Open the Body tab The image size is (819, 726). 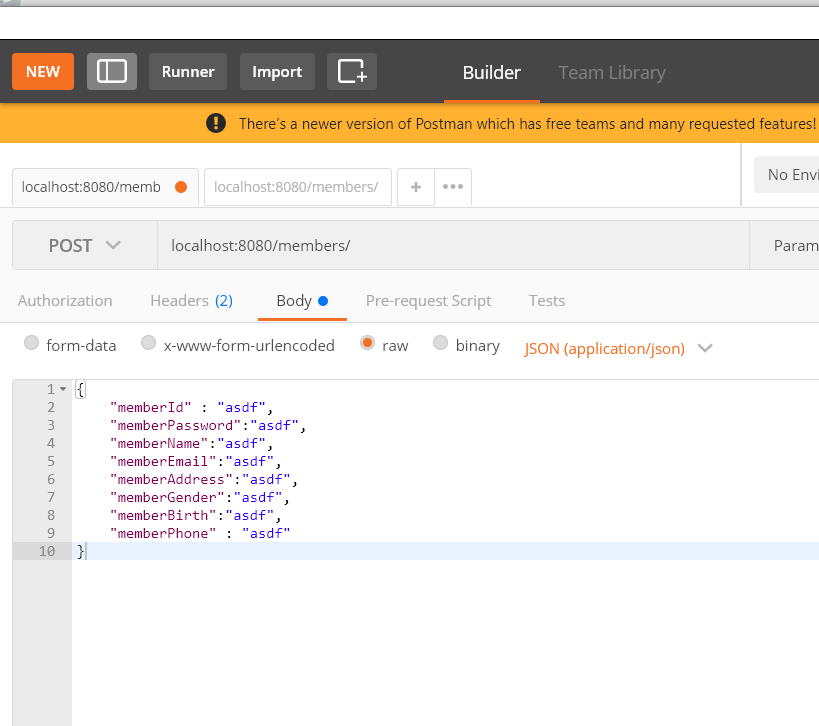click(x=302, y=301)
